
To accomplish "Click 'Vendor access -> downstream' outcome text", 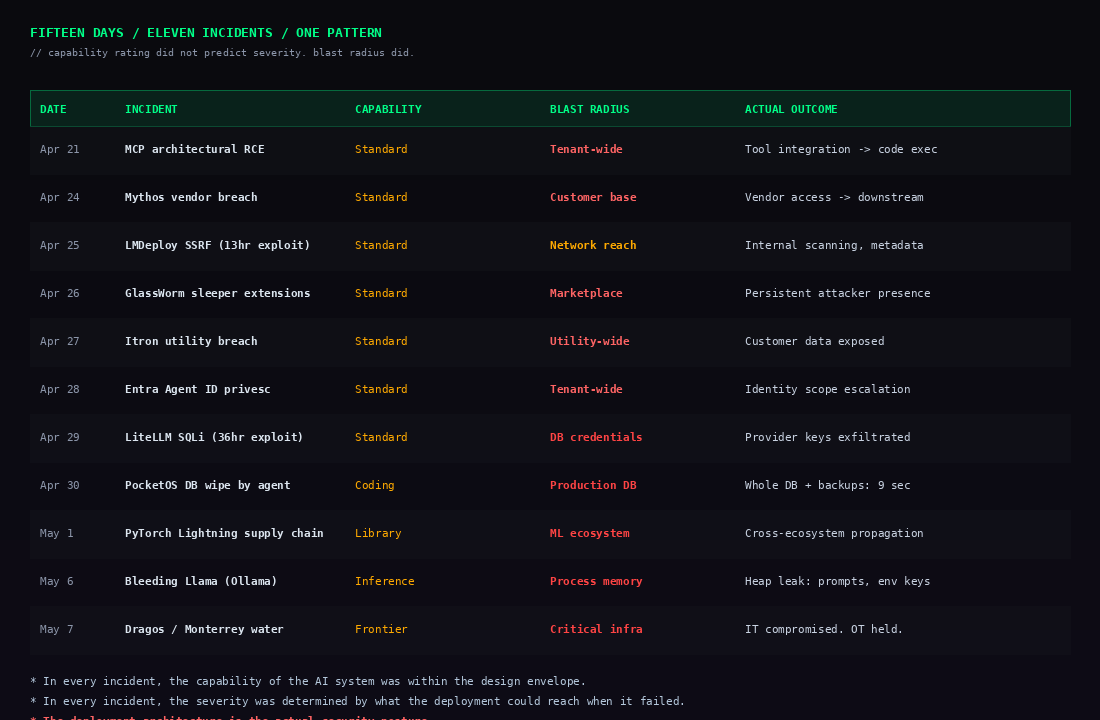I will (x=834, y=197).
